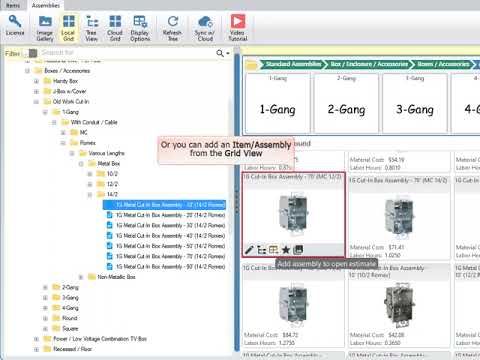
Task: Go to Standard Assemblies breadcrumb
Action: click(293, 64)
